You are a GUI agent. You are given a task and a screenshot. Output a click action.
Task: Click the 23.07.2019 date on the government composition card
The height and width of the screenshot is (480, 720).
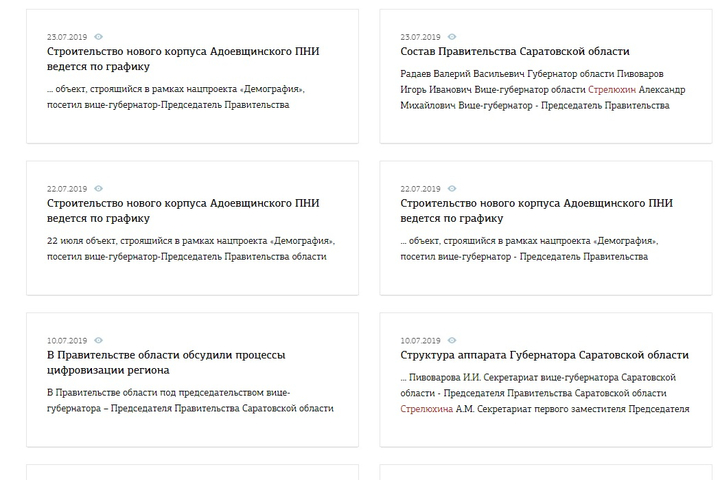[420, 37]
